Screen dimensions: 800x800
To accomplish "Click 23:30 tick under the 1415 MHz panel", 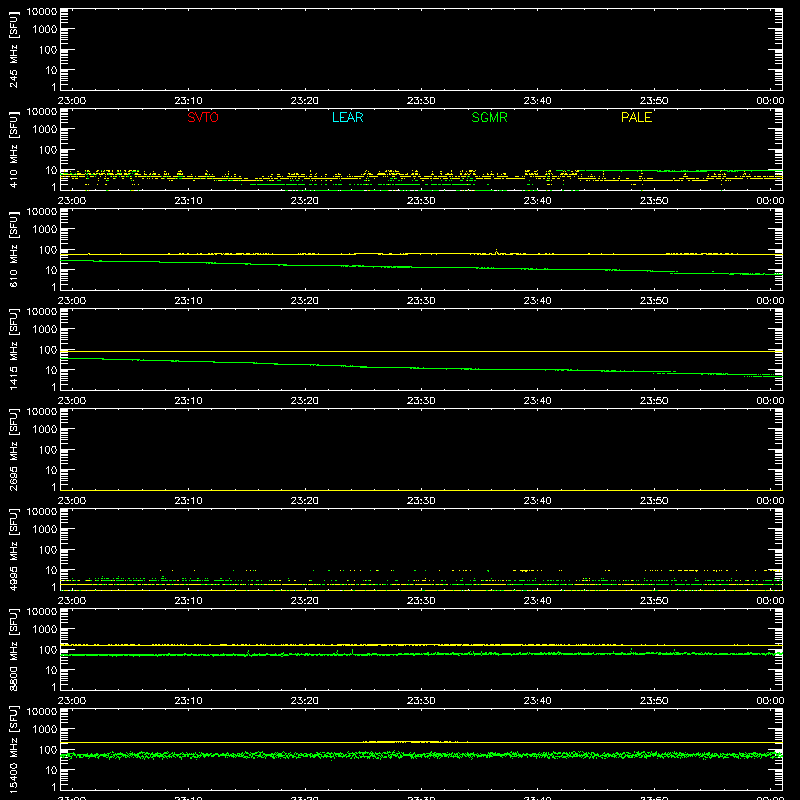I will point(421,401).
